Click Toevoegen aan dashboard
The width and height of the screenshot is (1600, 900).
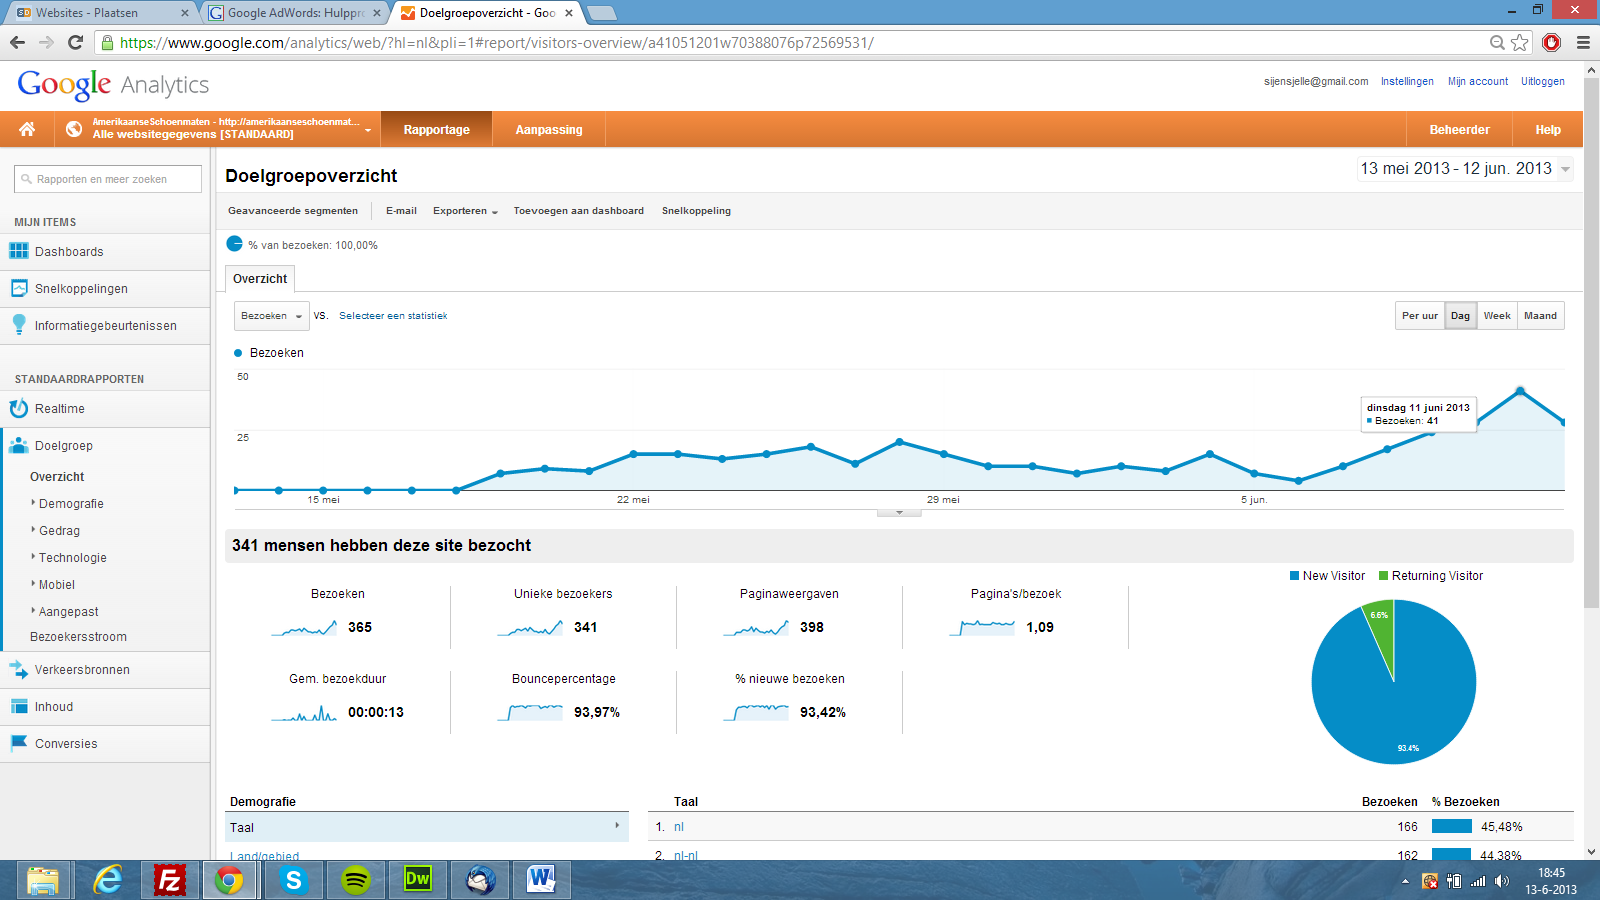[x=579, y=211]
